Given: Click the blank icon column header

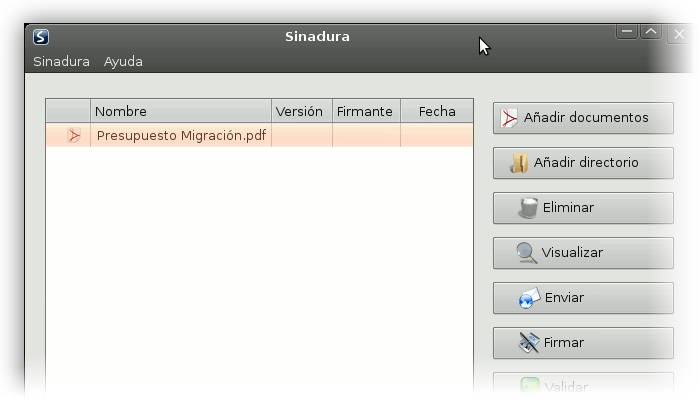Looking at the screenshot, I should point(68,111).
